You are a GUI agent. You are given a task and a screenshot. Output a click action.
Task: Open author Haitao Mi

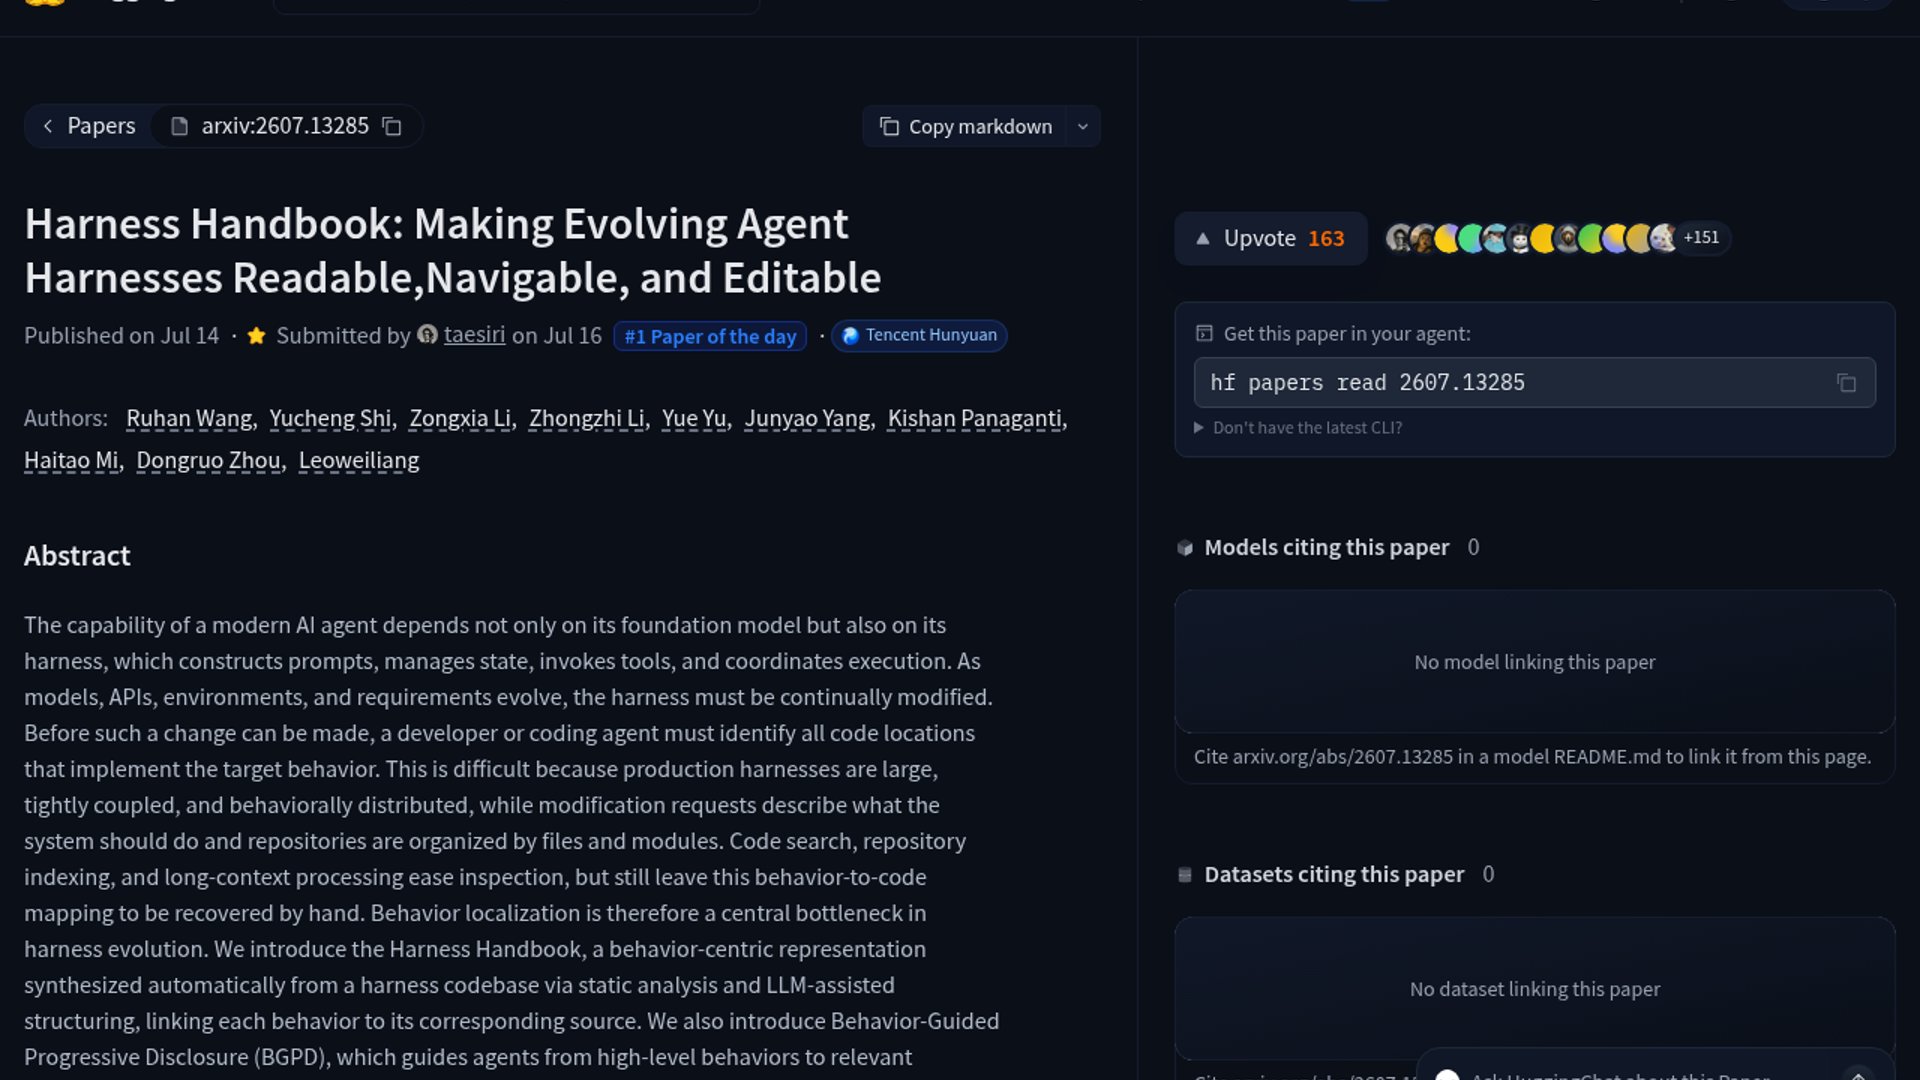tap(71, 460)
